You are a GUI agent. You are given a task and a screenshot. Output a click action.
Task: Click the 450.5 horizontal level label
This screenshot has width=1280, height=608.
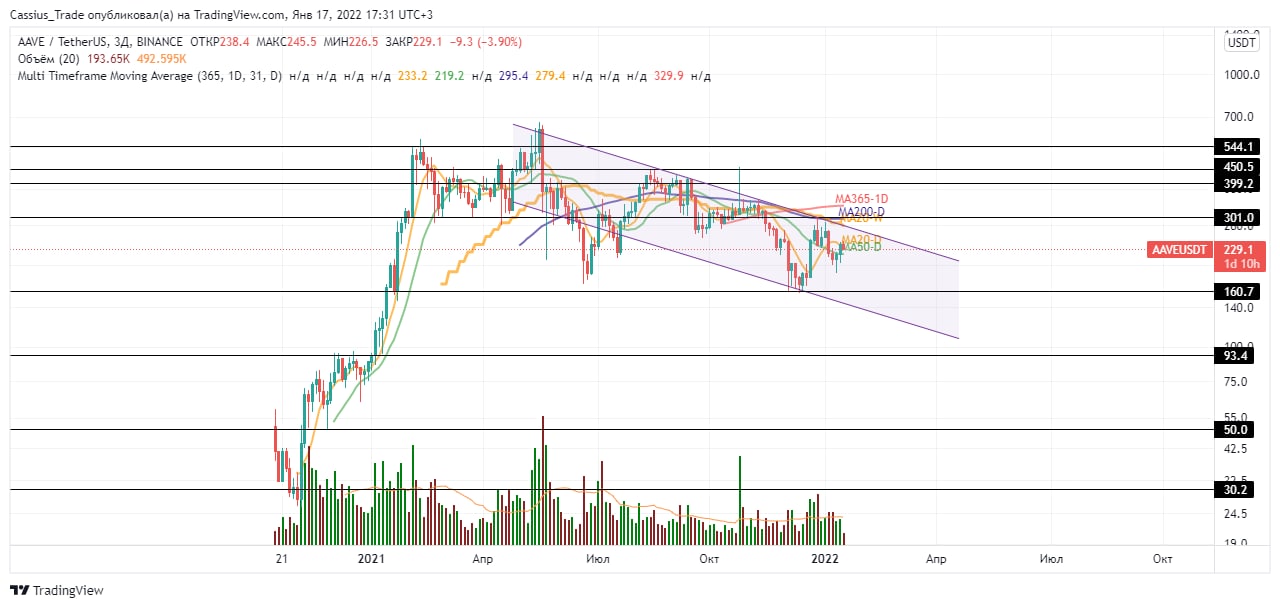click(1238, 169)
